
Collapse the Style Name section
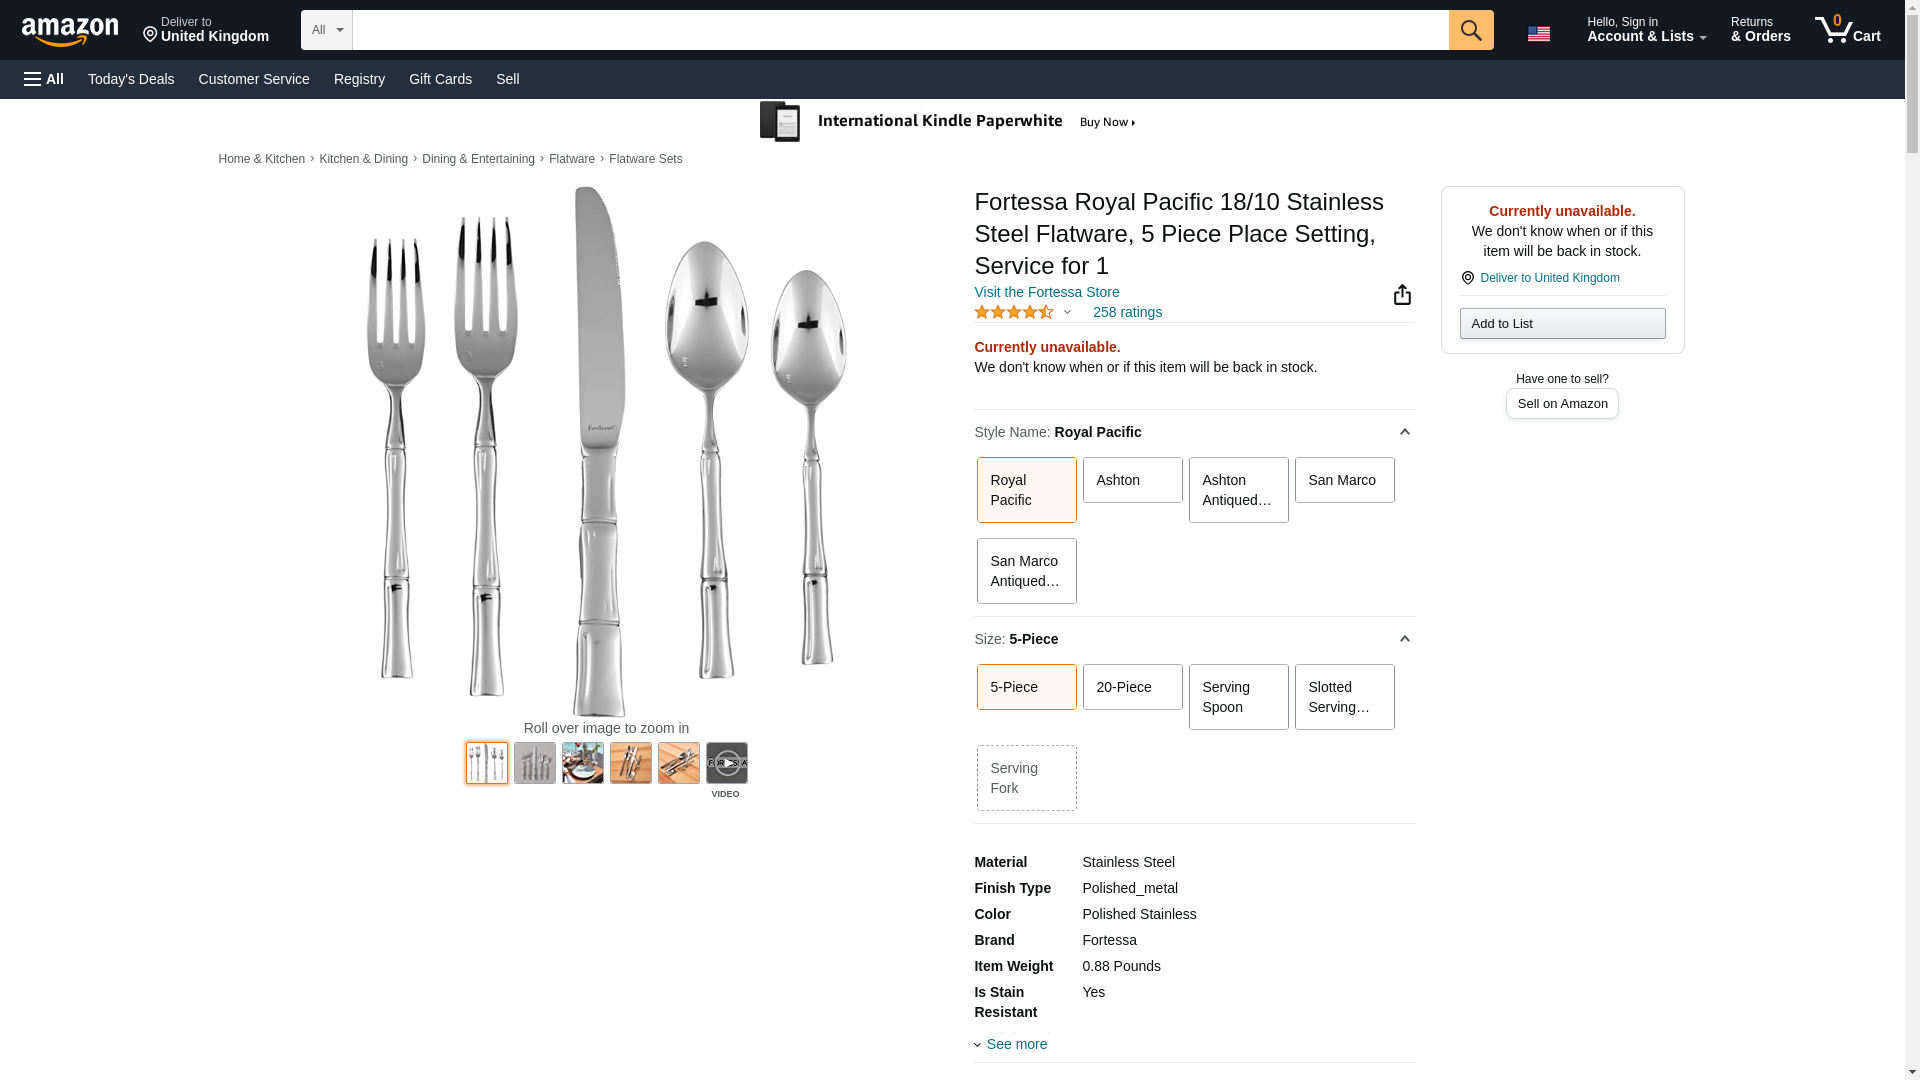pos(1404,432)
